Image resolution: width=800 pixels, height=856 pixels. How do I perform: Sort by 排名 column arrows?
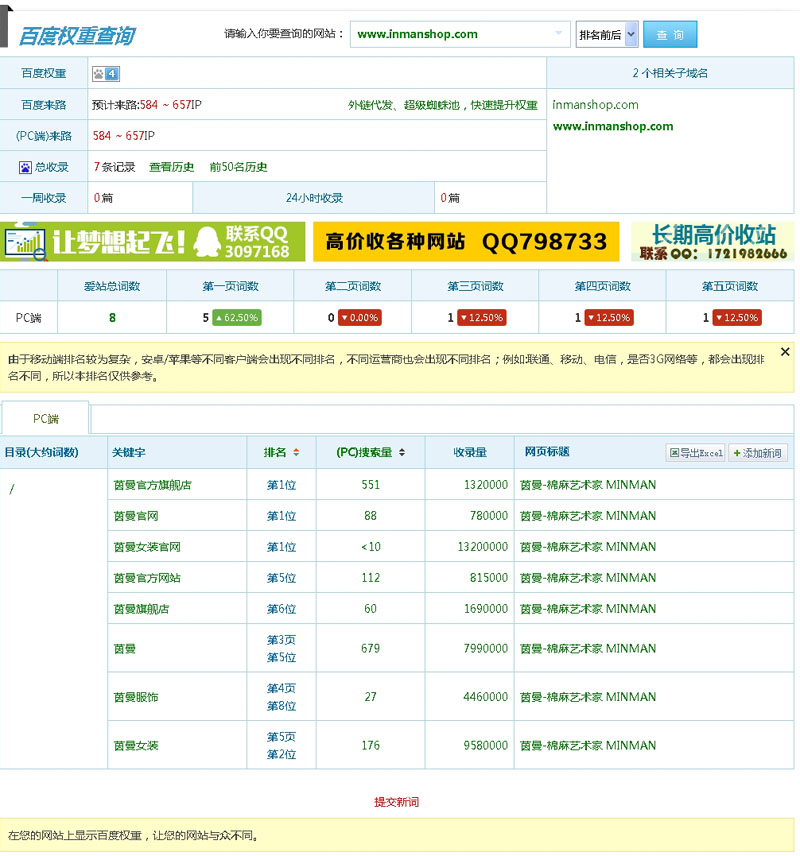(x=296, y=453)
